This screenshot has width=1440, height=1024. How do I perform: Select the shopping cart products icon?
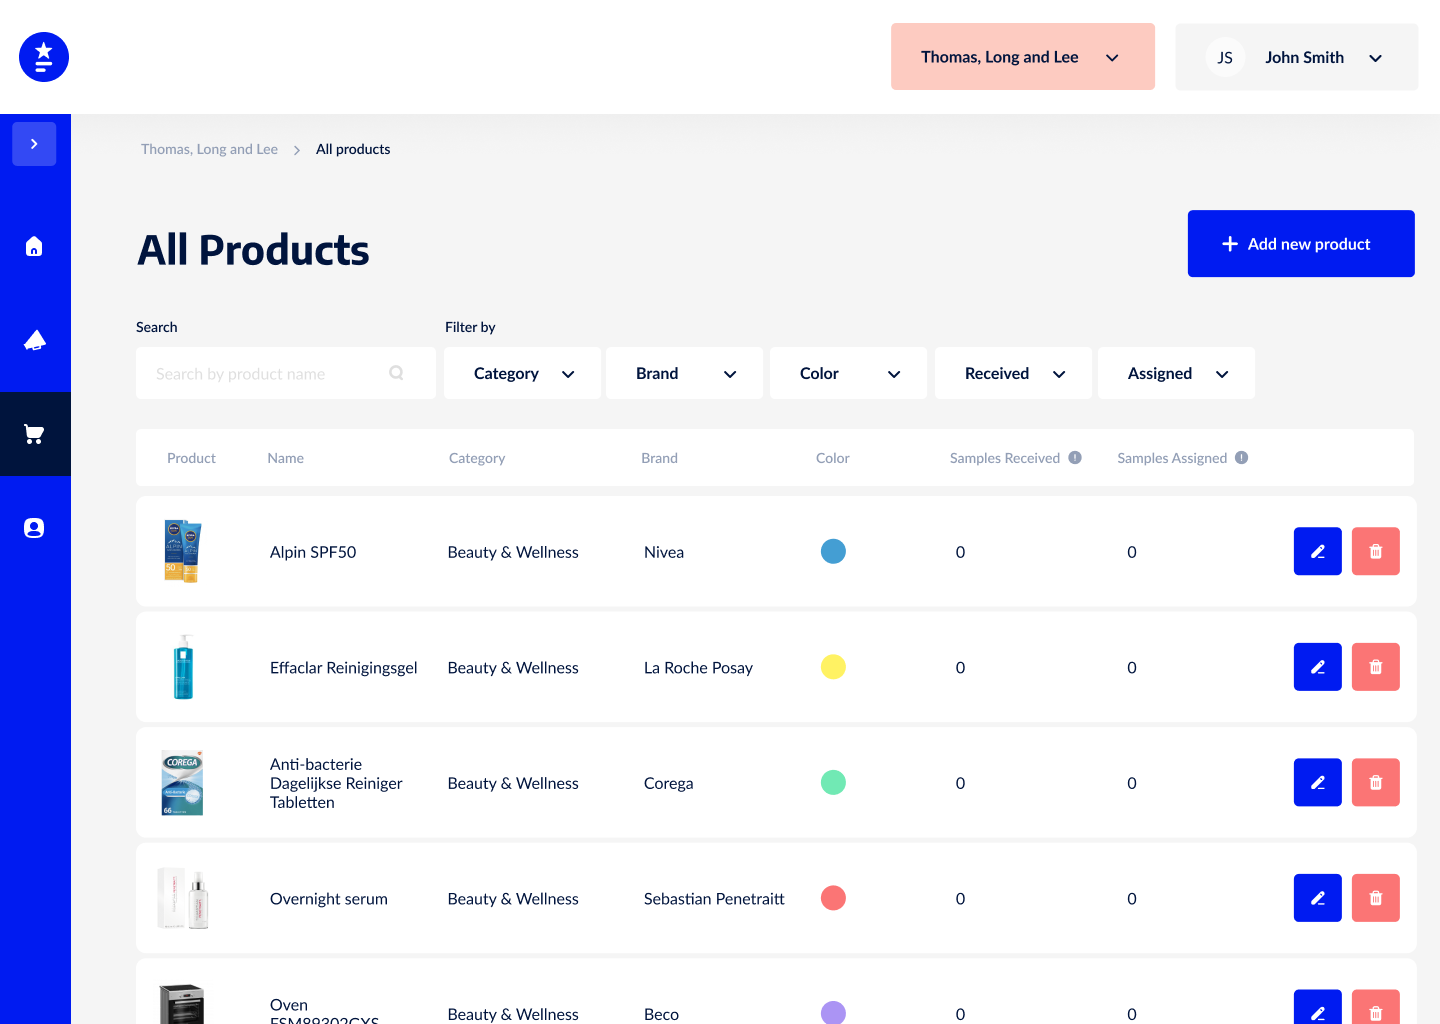point(34,434)
